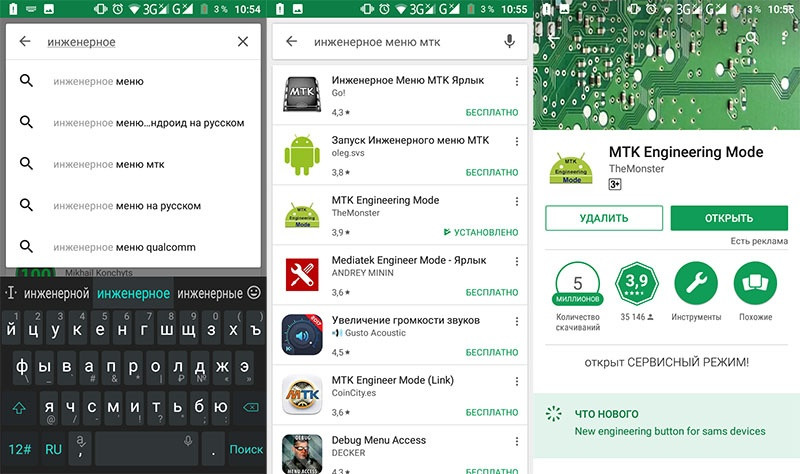Image resolution: width=800 pixels, height=474 pixels.
Task: Choose keyboard suggestion 'инженерные'
Action: click(210, 293)
